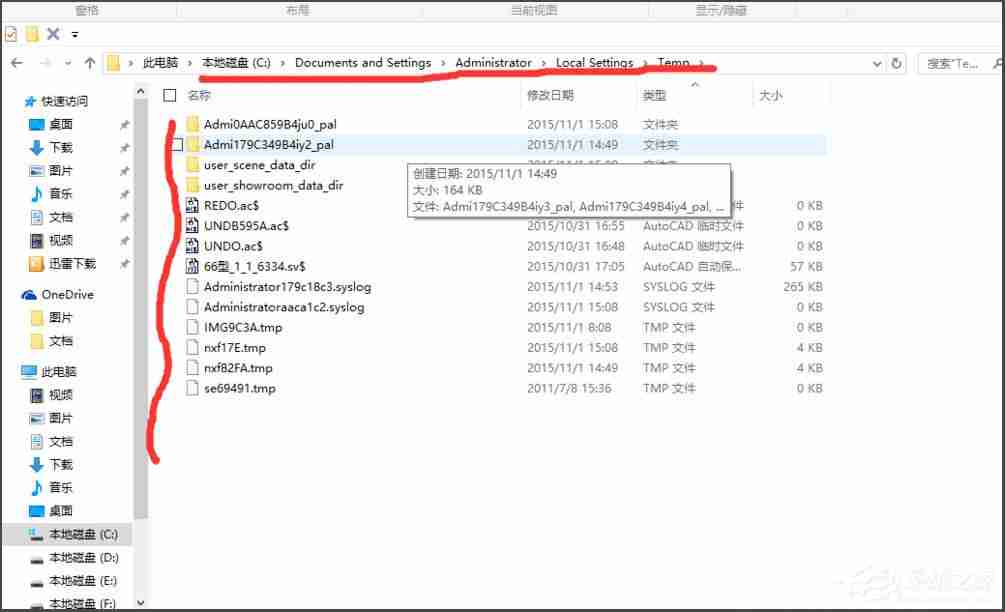This screenshot has width=1005, height=612.
Task: Click the up-to-parent-folder arrow
Action: pyautogui.click(x=91, y=62)
